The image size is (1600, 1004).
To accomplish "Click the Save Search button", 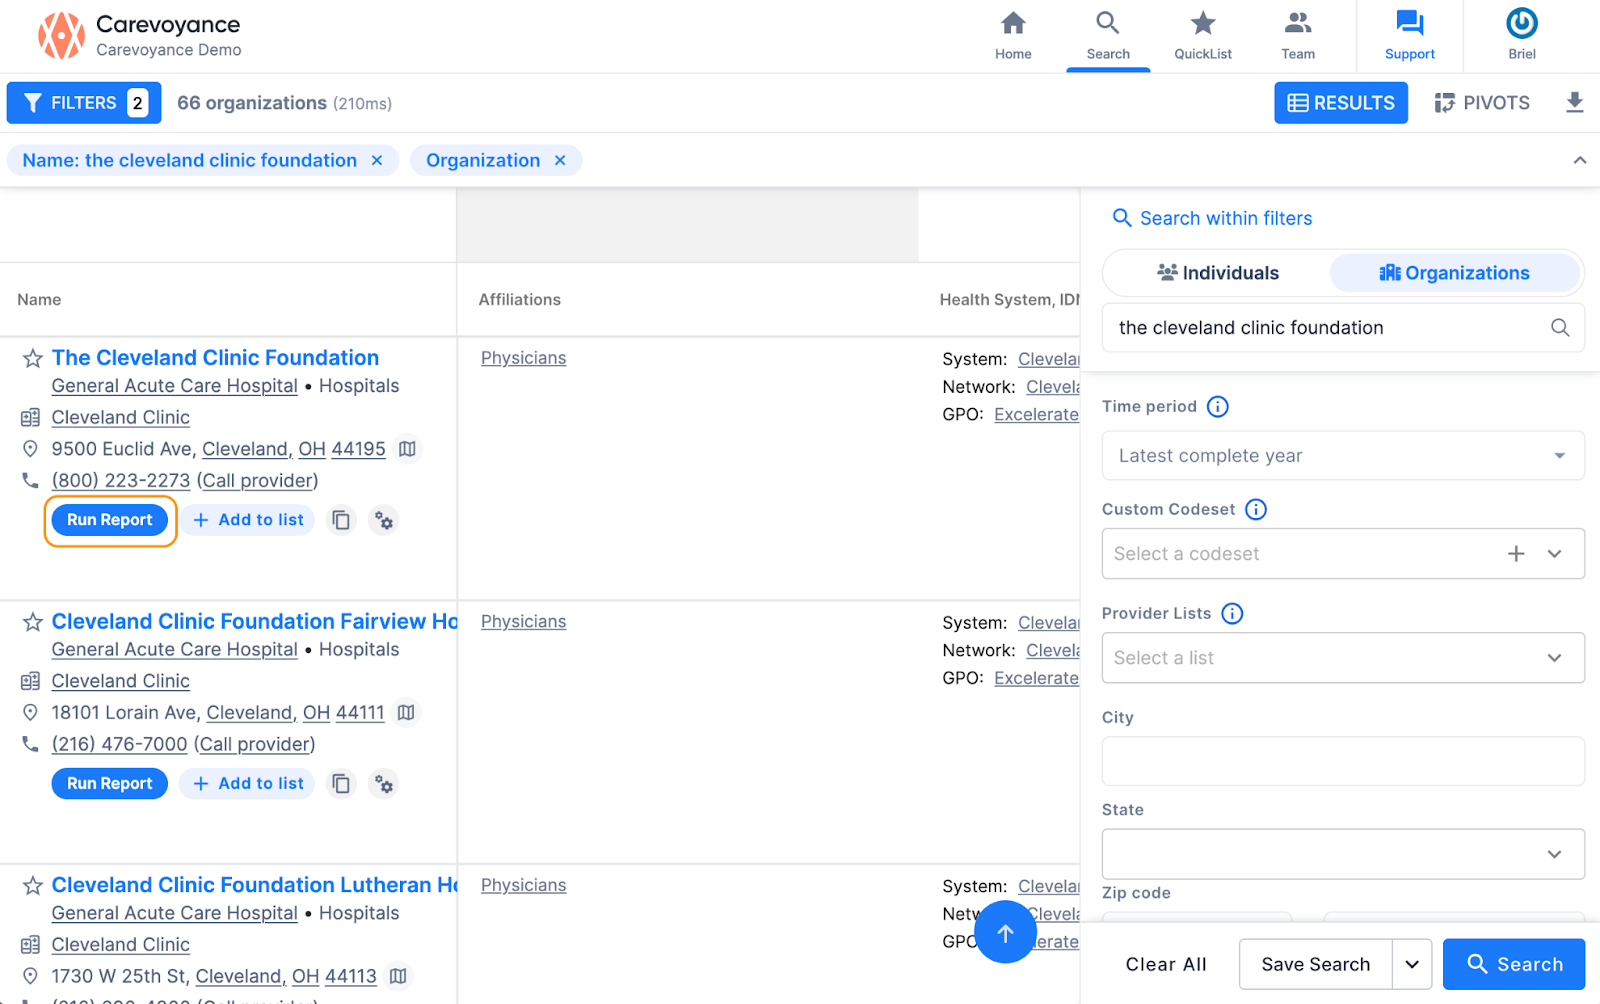I will pos(1315,965).
